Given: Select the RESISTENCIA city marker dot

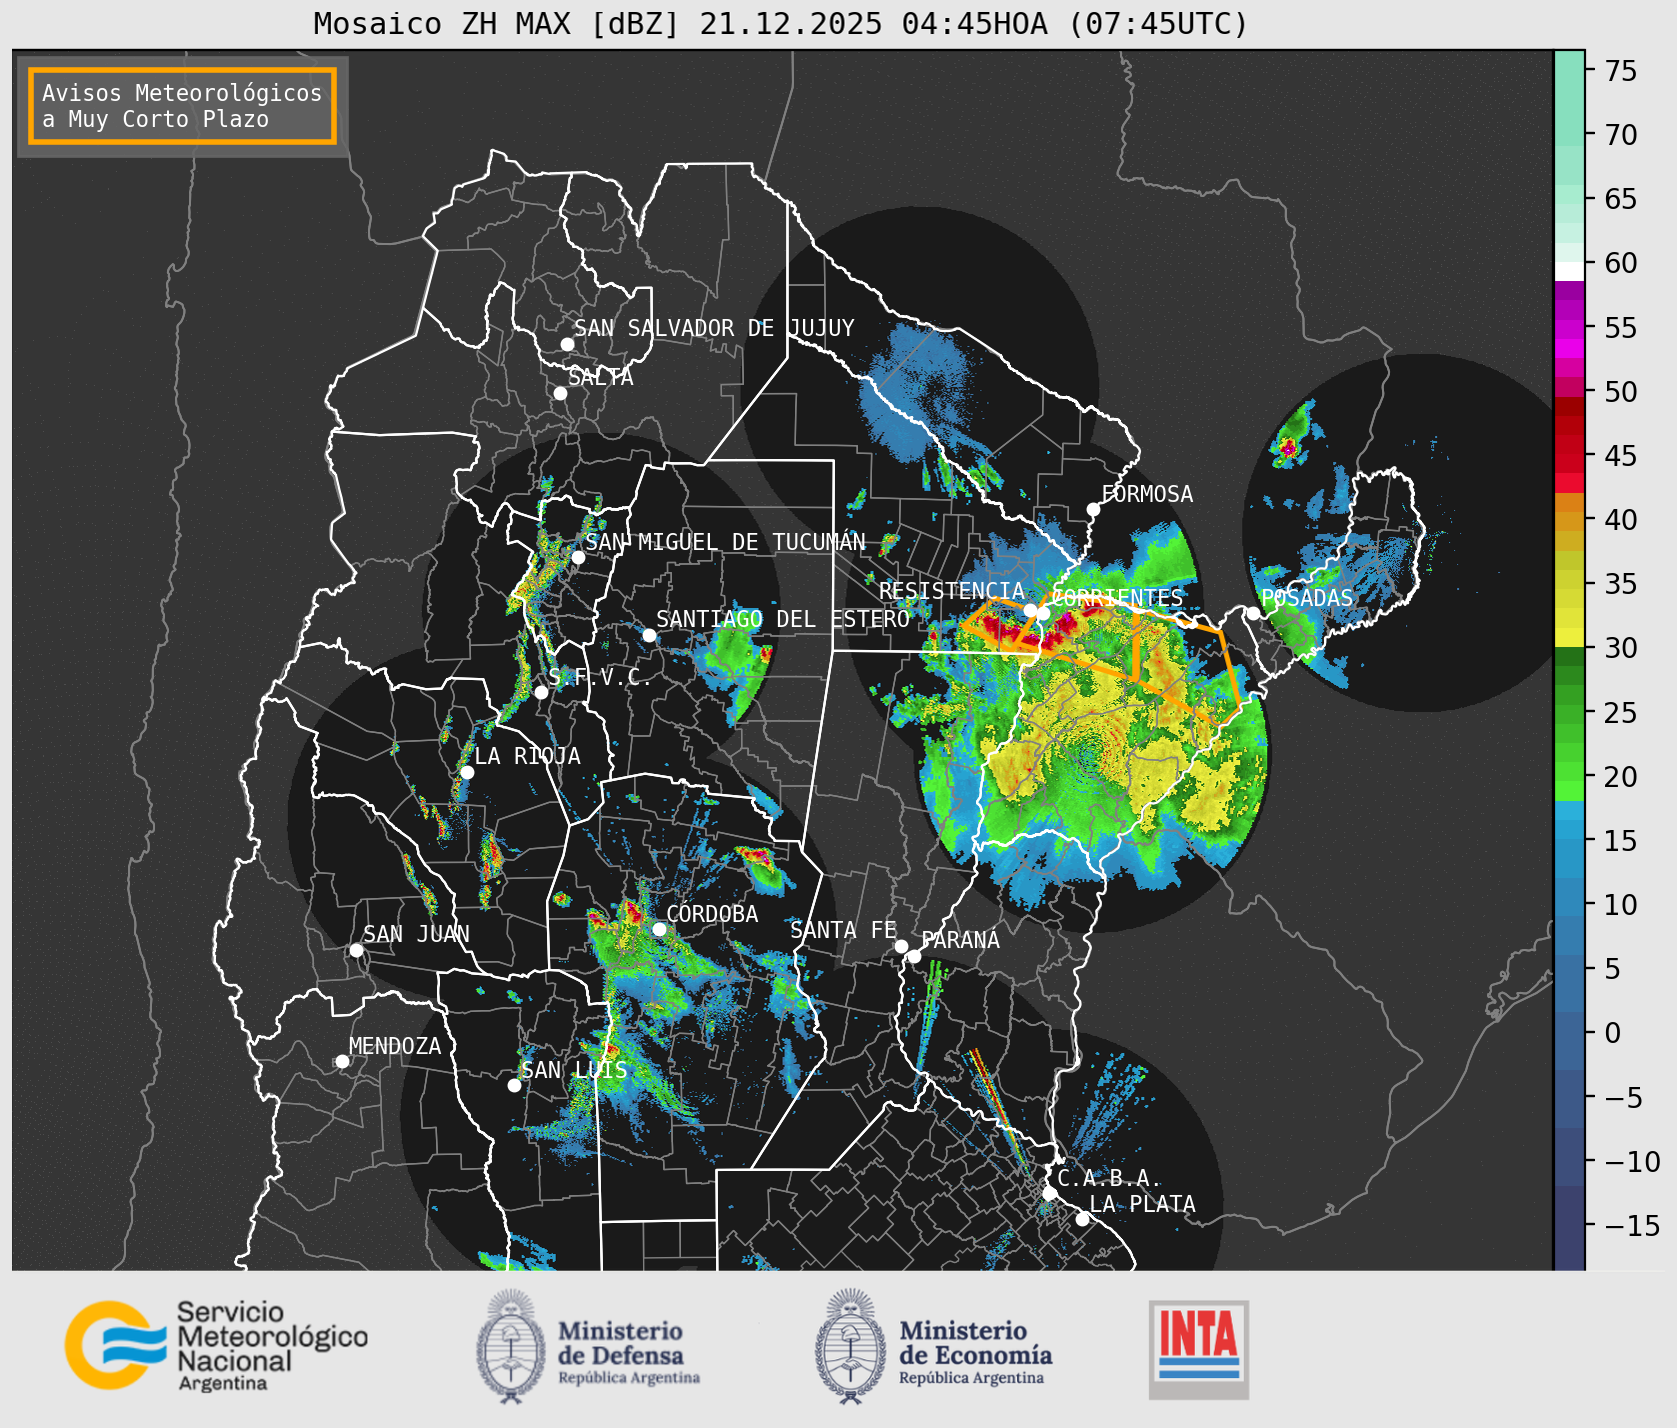Looking at the screenshot, I should (x=1030, y=610).
